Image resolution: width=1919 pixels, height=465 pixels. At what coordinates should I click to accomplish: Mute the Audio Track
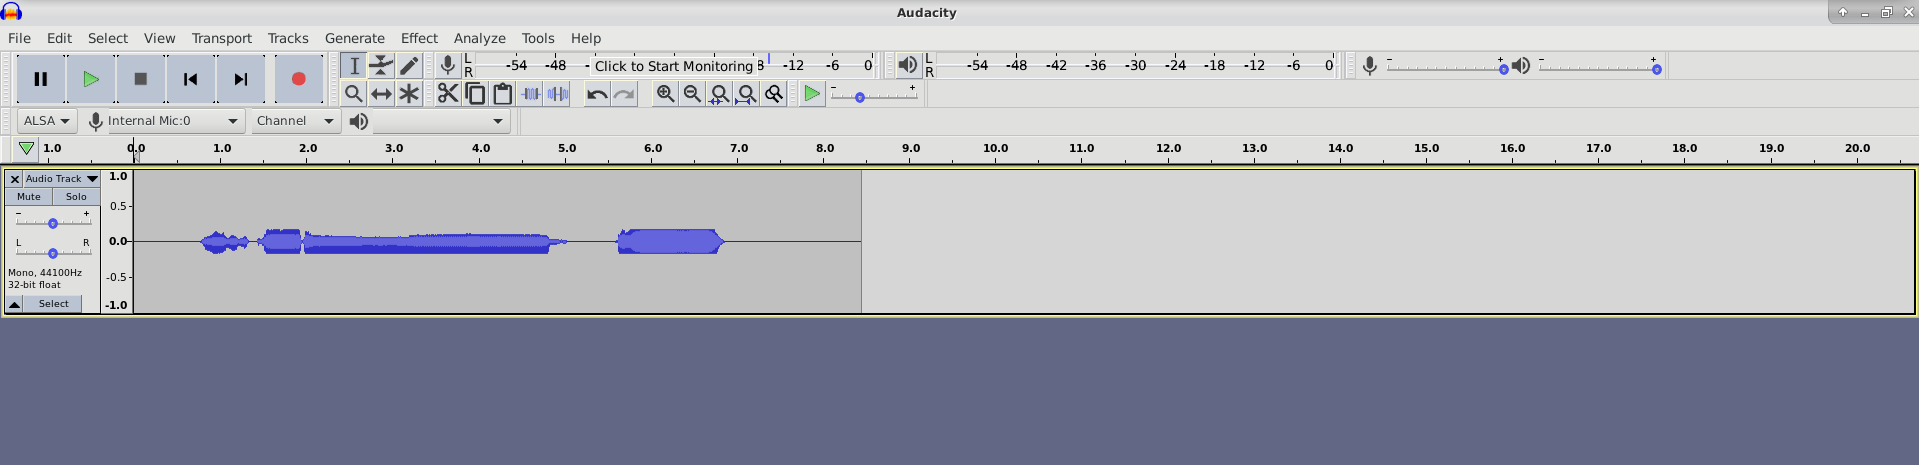(x=29, y=197)
